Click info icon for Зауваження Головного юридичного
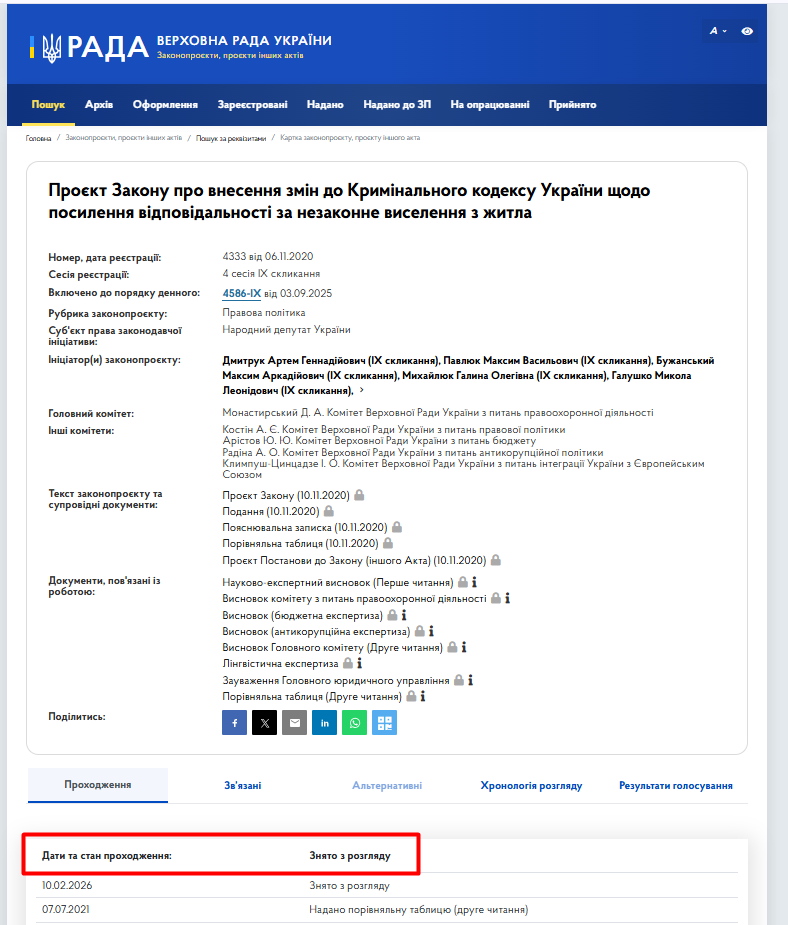 (471, 680)
